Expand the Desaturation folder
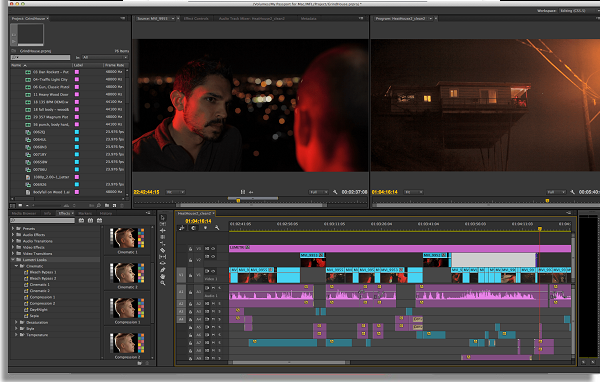Screen dimensions: 600x382 [x=16, y=322]
